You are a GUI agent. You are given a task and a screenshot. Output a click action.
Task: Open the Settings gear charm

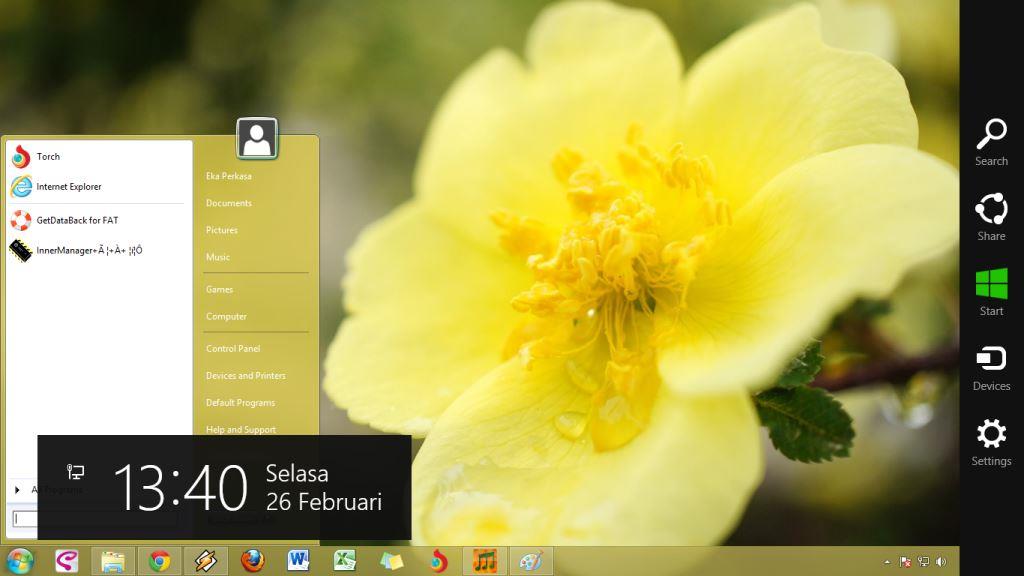pos(991,443)
